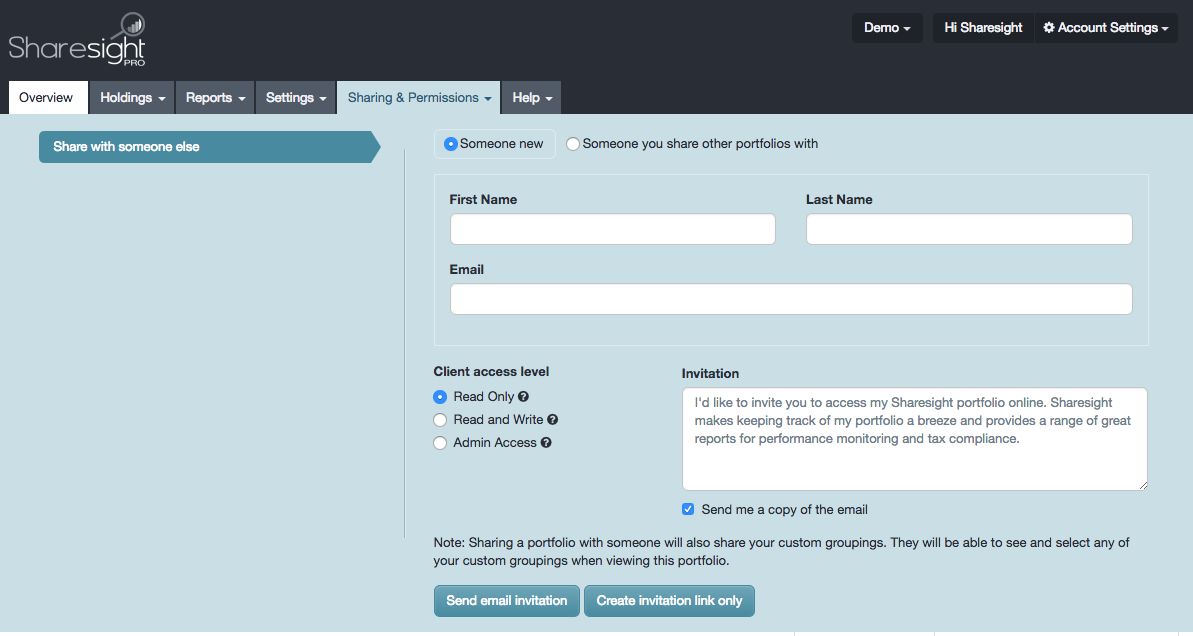The height and width of the screenshot is (636, 1193).
Task: Open the Read Only help question mark
Action: coord(523,396)
